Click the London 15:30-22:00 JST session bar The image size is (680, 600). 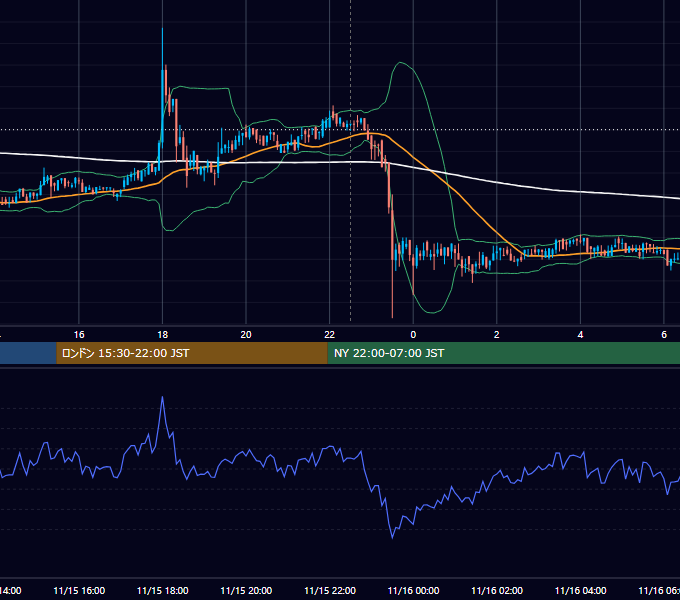(x=192, y=353)
